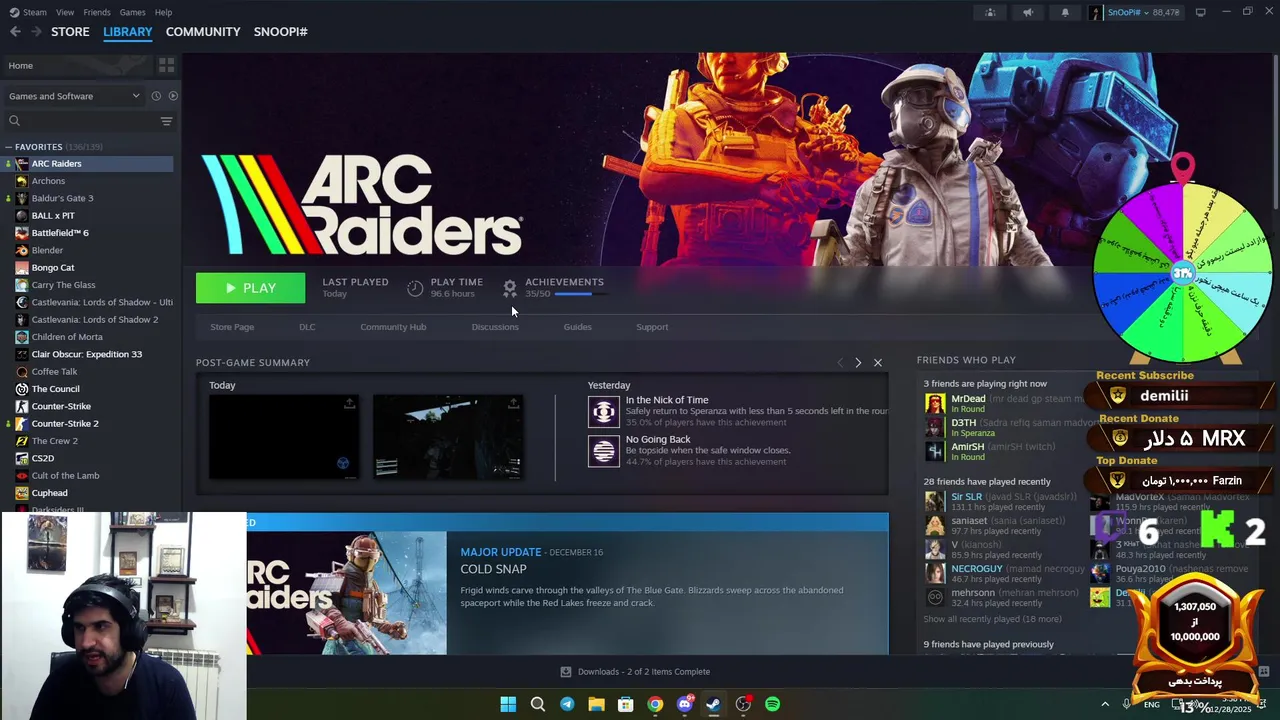The image size is (1280, 720).
Task: Open the STORE tab
Action: click(x=70, y=32)
